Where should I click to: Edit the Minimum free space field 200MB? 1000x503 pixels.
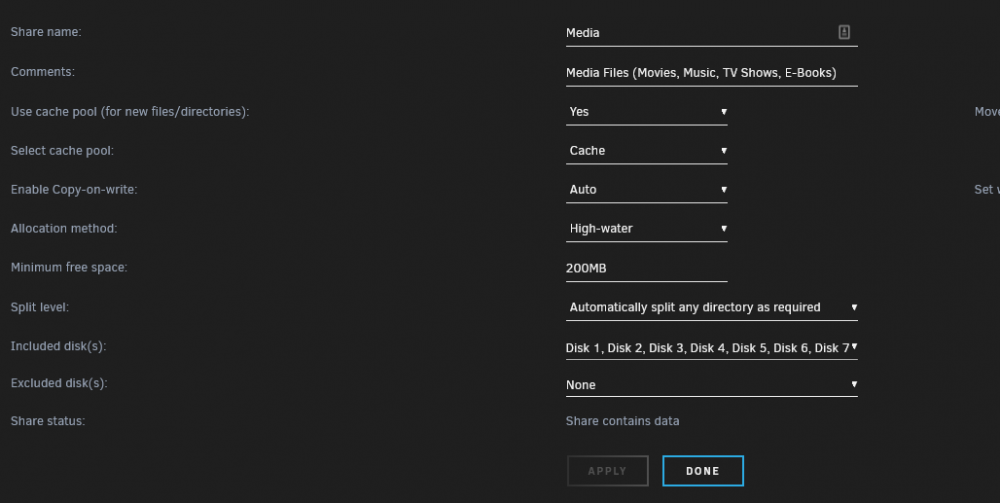(646, 268)
